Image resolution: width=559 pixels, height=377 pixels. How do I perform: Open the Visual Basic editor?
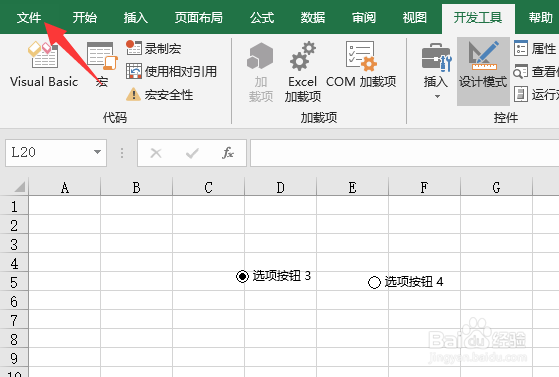[44, 64]
